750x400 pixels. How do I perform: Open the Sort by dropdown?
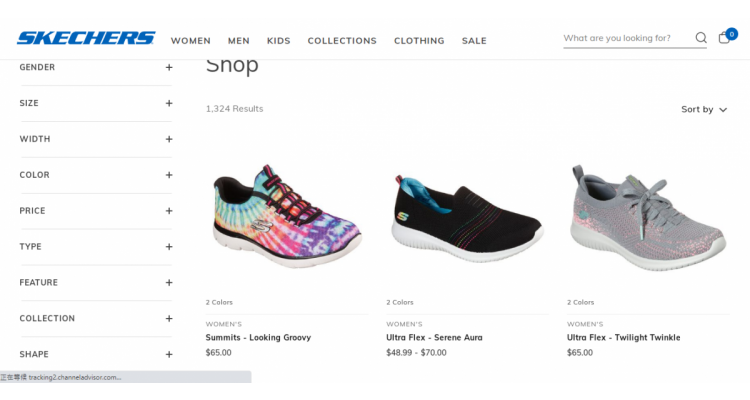click(704, 110)
